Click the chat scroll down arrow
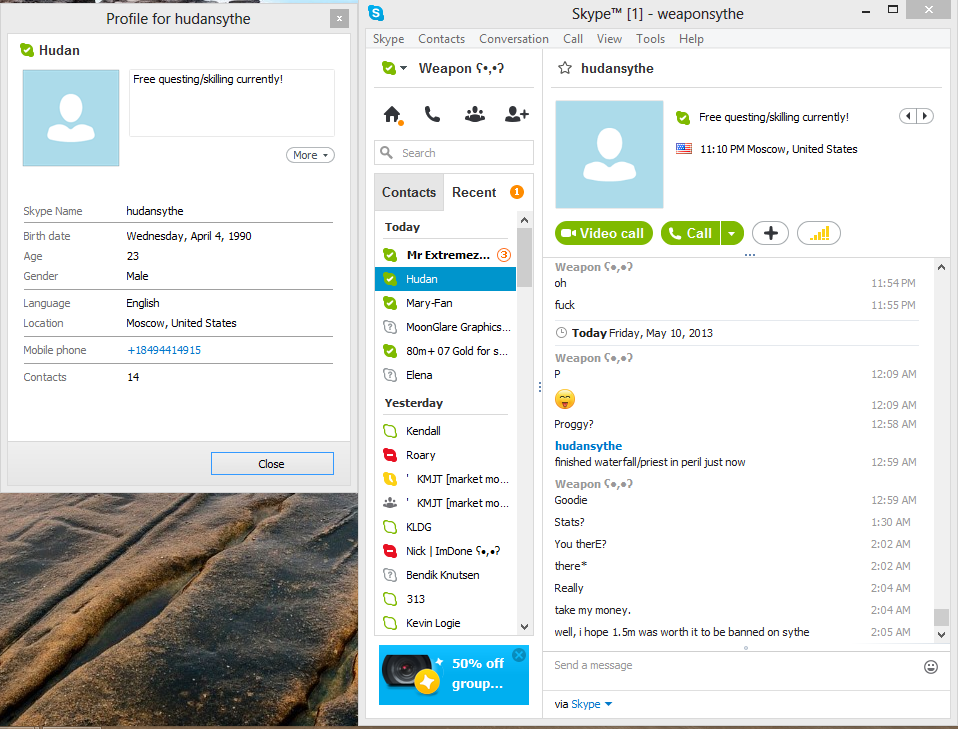This screenshot has height=729, width=958. point(942,634)
